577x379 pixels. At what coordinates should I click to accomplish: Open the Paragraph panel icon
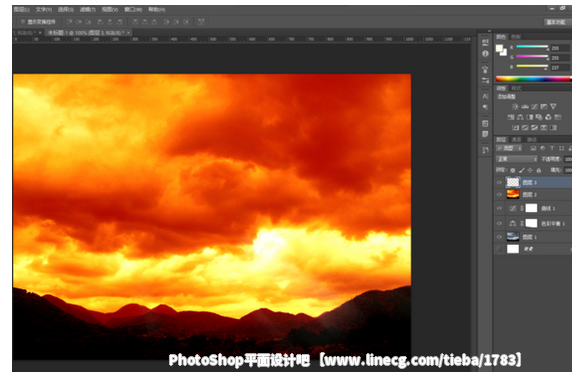pos(485,107)
